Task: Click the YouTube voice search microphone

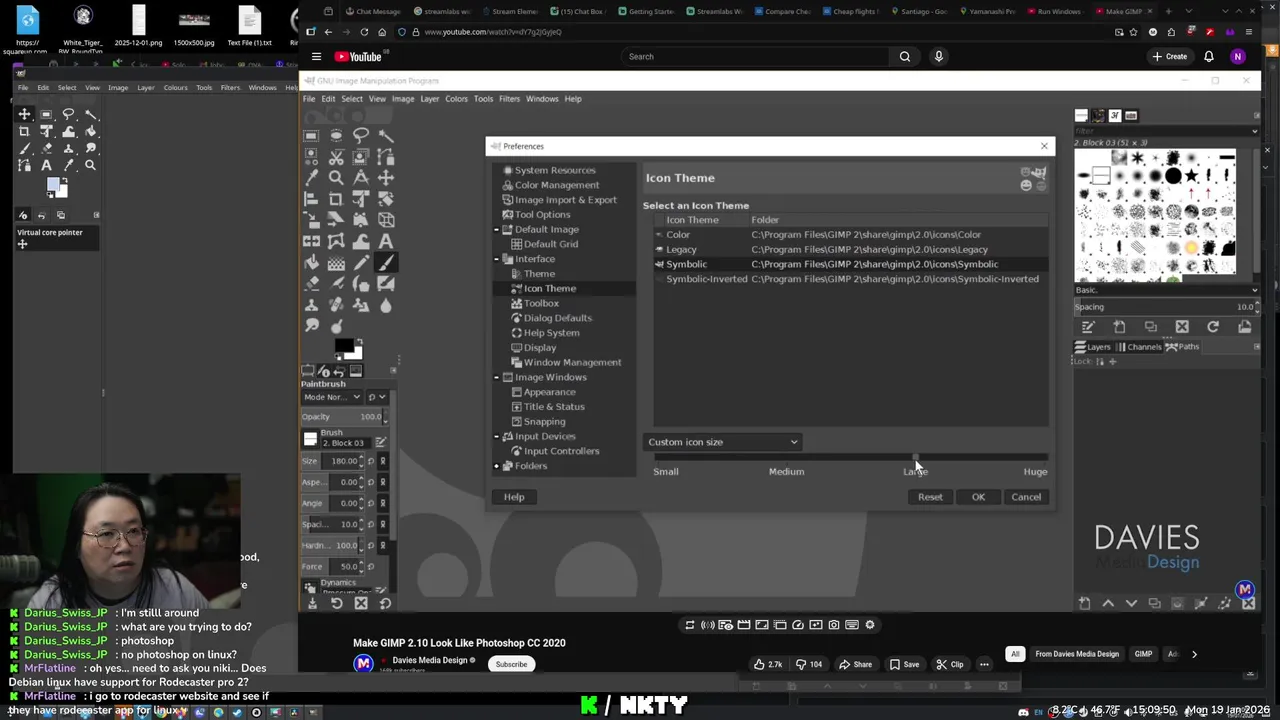Action: point(938,56)
